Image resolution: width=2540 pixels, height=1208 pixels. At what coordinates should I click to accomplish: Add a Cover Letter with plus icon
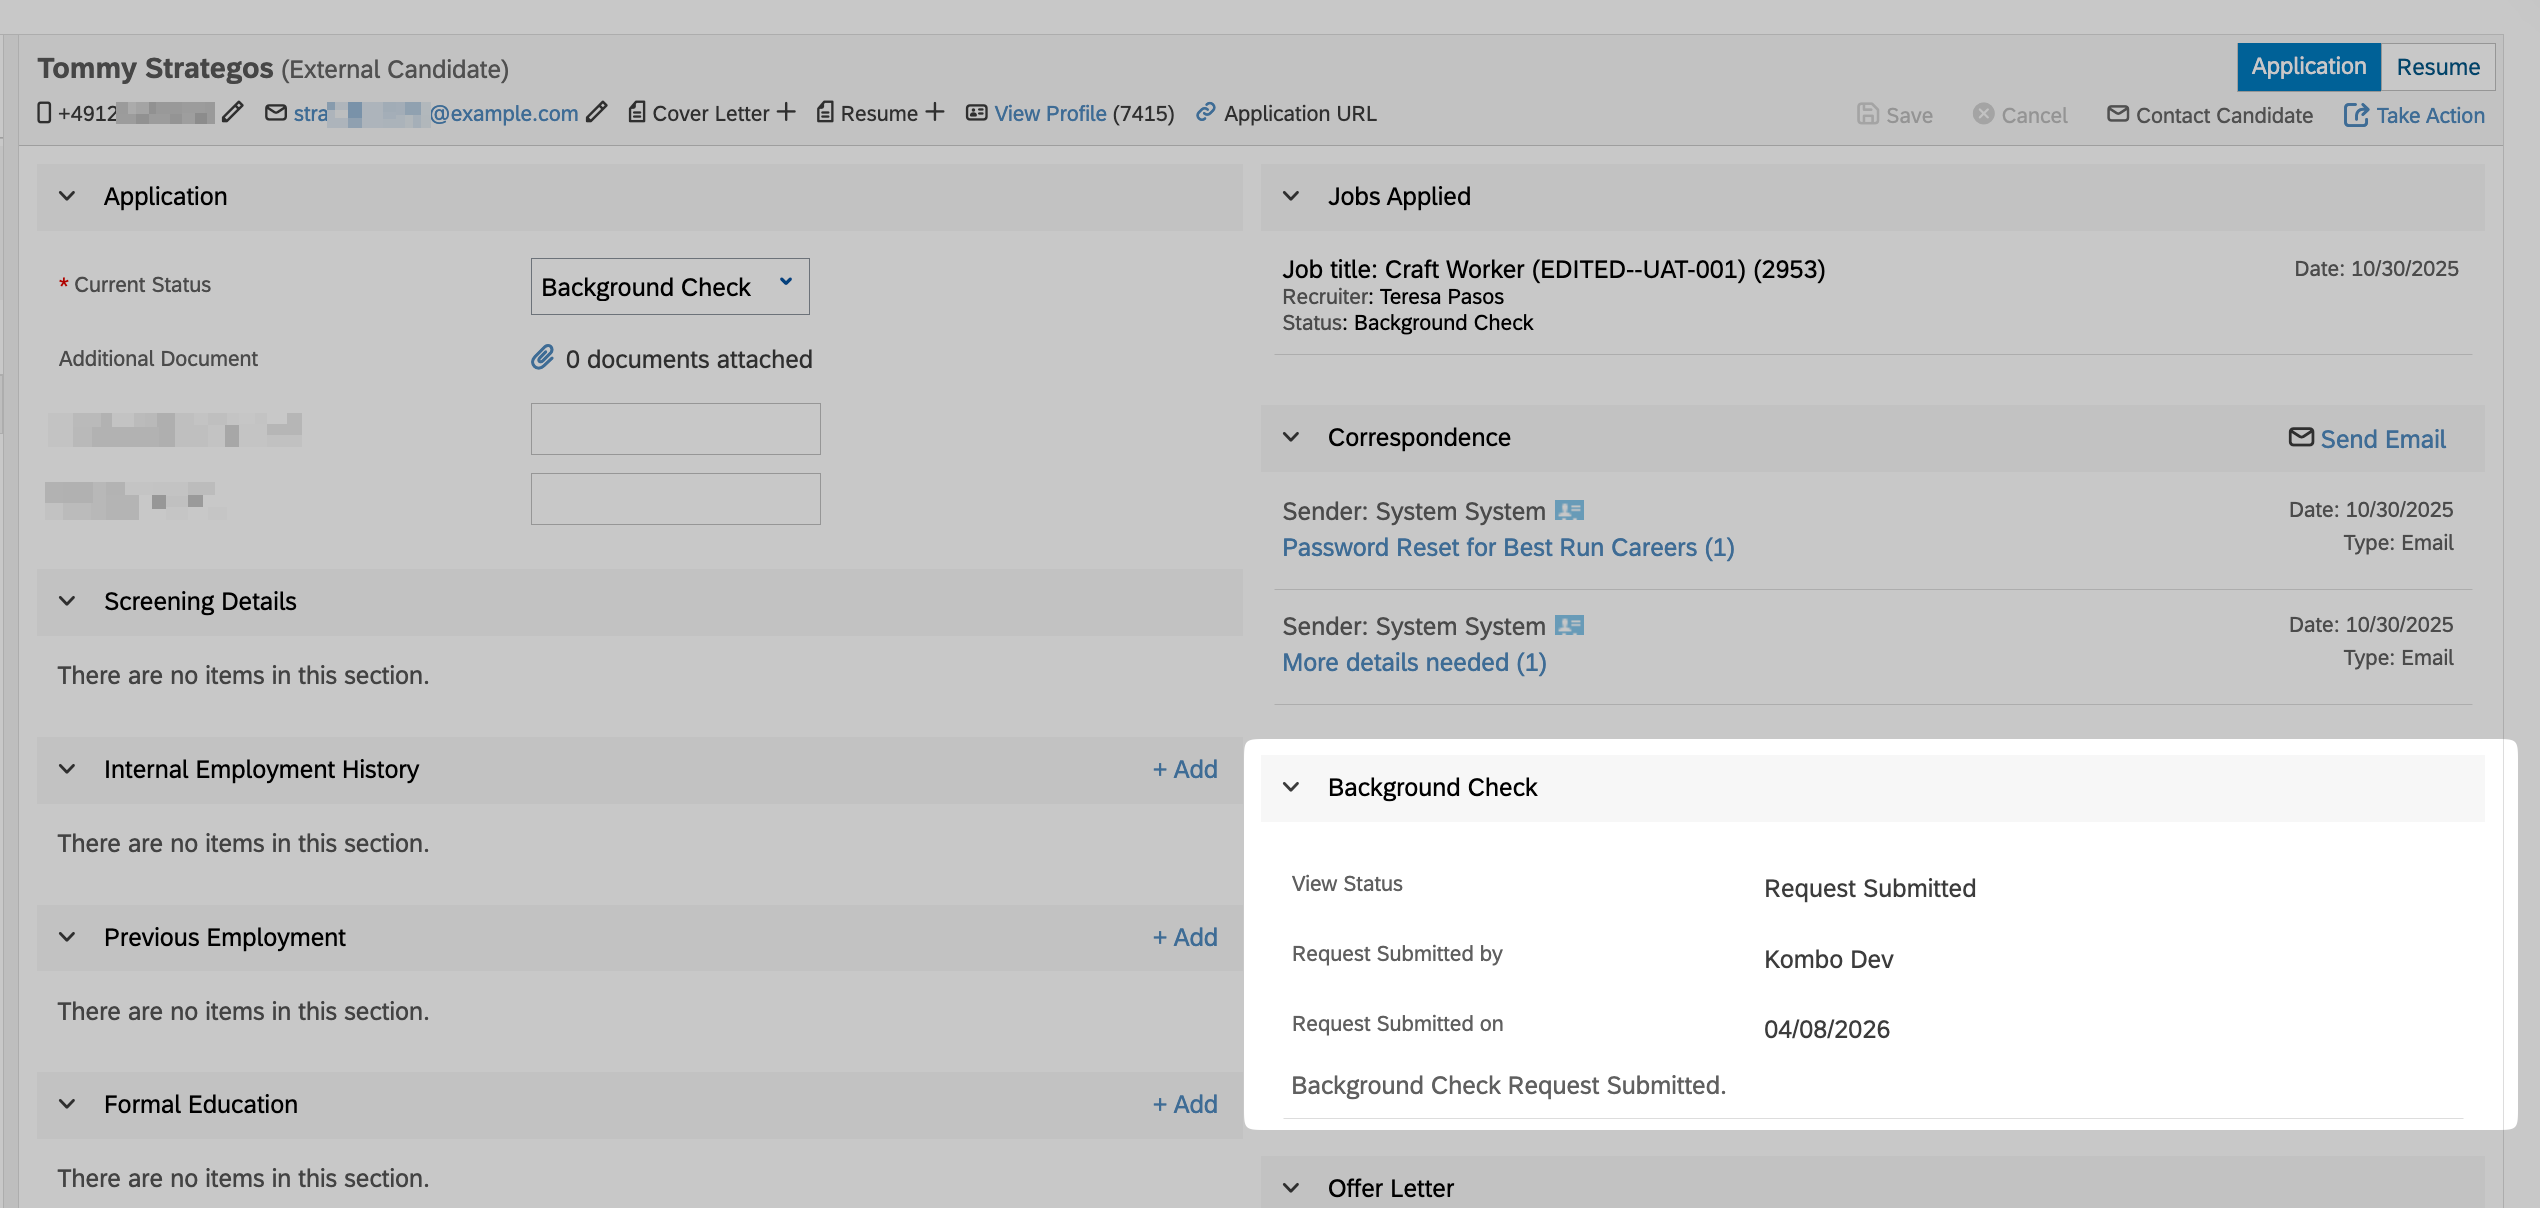point(787,112)
